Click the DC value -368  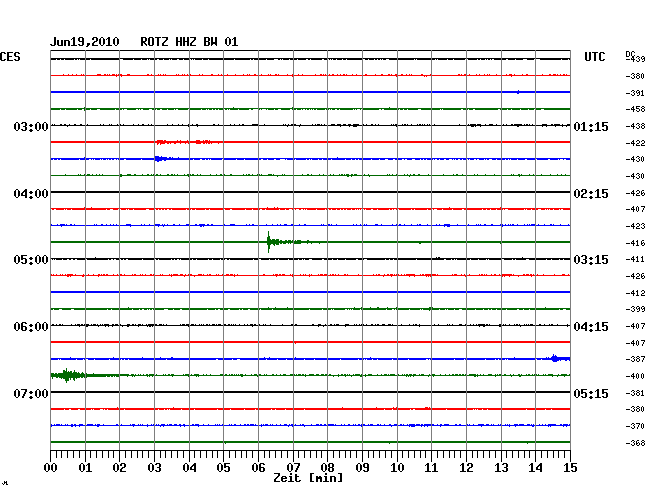tap(635, 443)
